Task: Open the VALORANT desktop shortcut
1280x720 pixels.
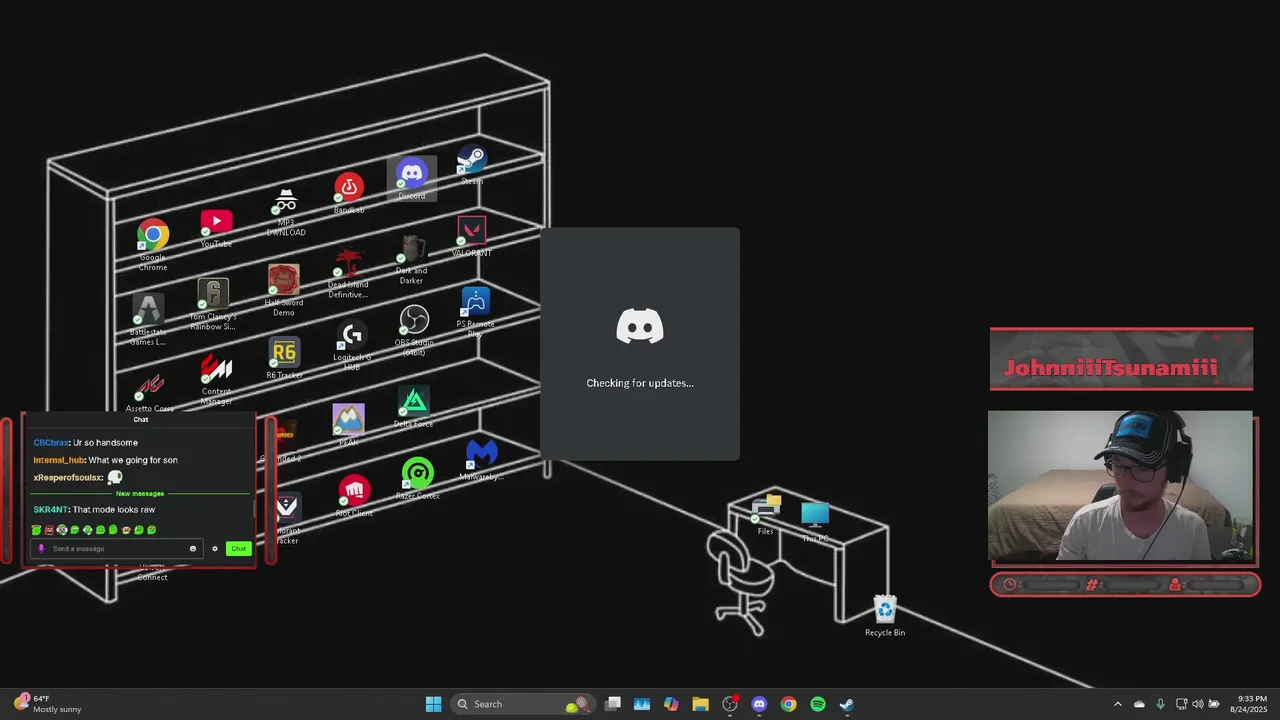Action: [472, 236]
